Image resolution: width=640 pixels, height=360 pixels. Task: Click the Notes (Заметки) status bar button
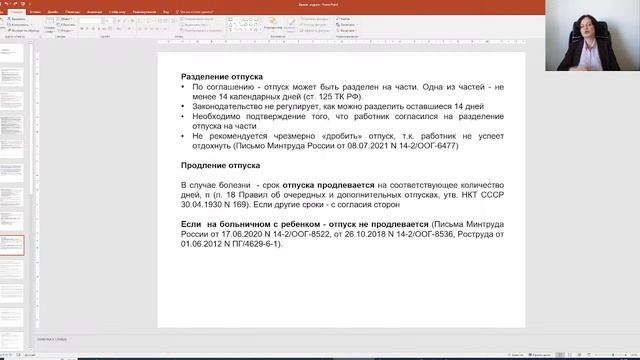click(516, 355)
